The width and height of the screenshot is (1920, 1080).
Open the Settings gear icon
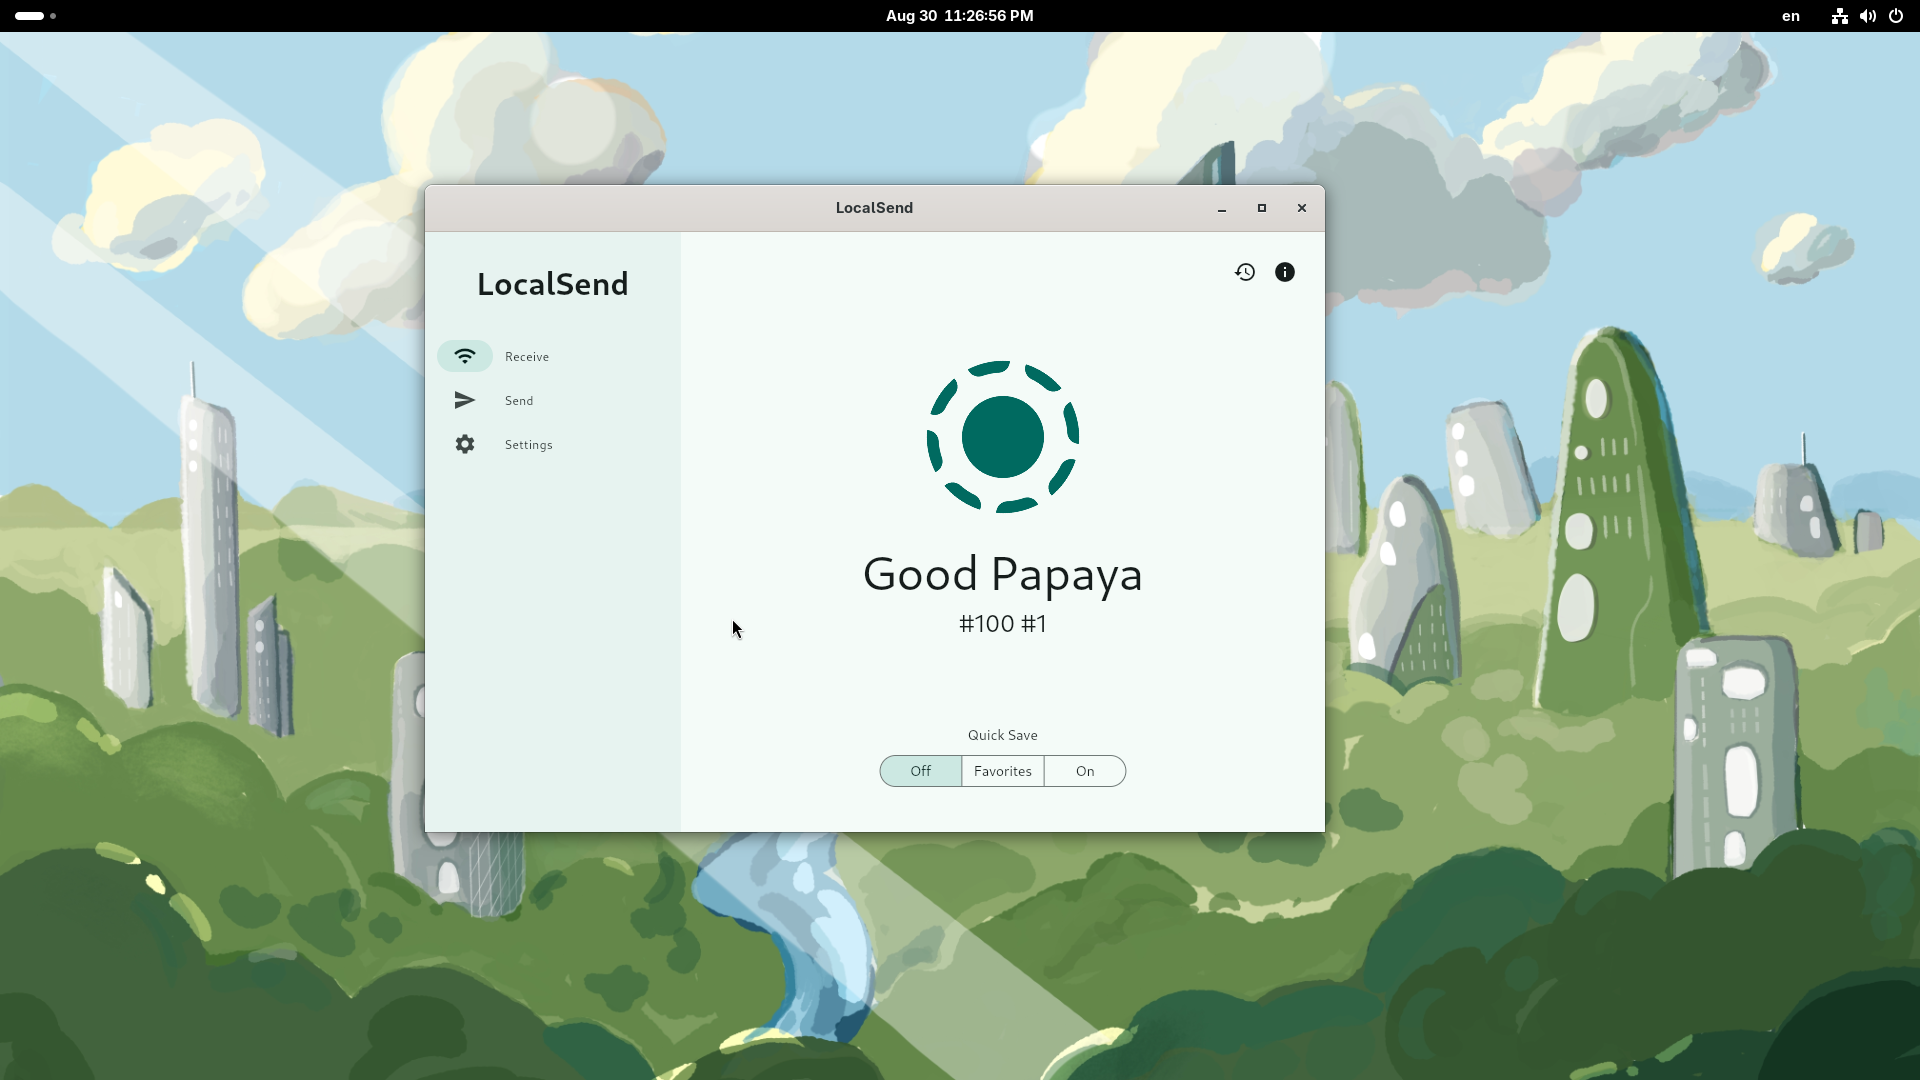[x=465, y=444]
